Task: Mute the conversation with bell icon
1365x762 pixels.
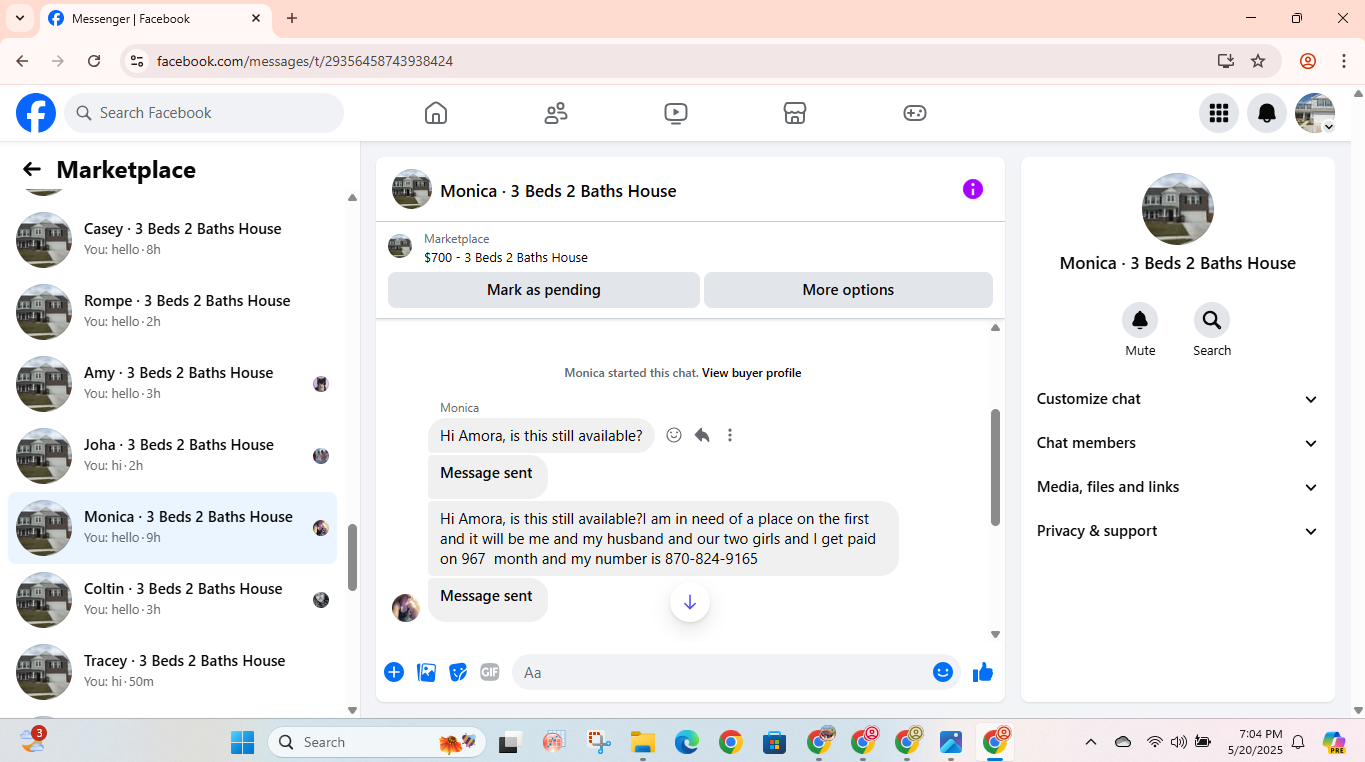Action: click(1140, 320)
